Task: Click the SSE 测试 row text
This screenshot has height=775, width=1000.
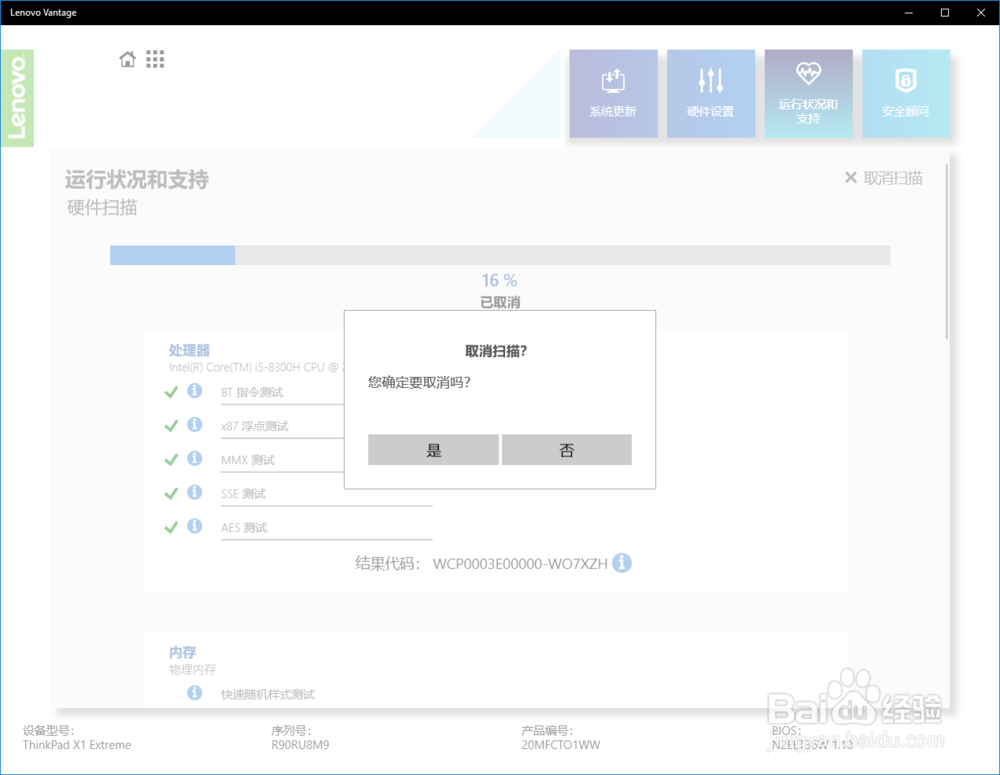Action: (x=243, y=494)
